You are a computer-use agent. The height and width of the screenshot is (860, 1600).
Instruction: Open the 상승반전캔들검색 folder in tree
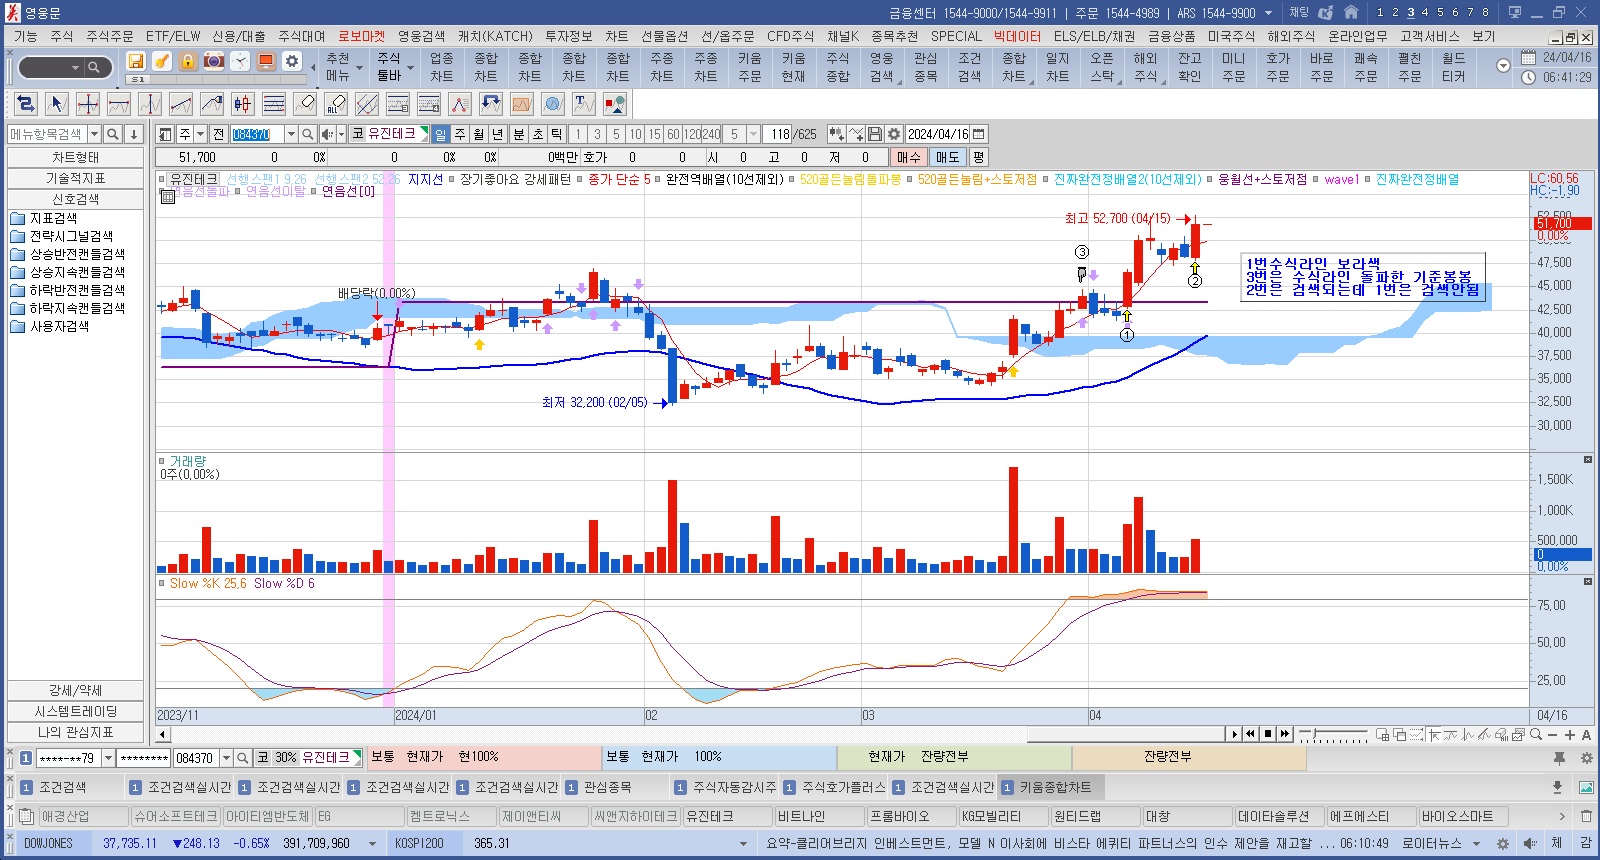(x=76, y=254)
